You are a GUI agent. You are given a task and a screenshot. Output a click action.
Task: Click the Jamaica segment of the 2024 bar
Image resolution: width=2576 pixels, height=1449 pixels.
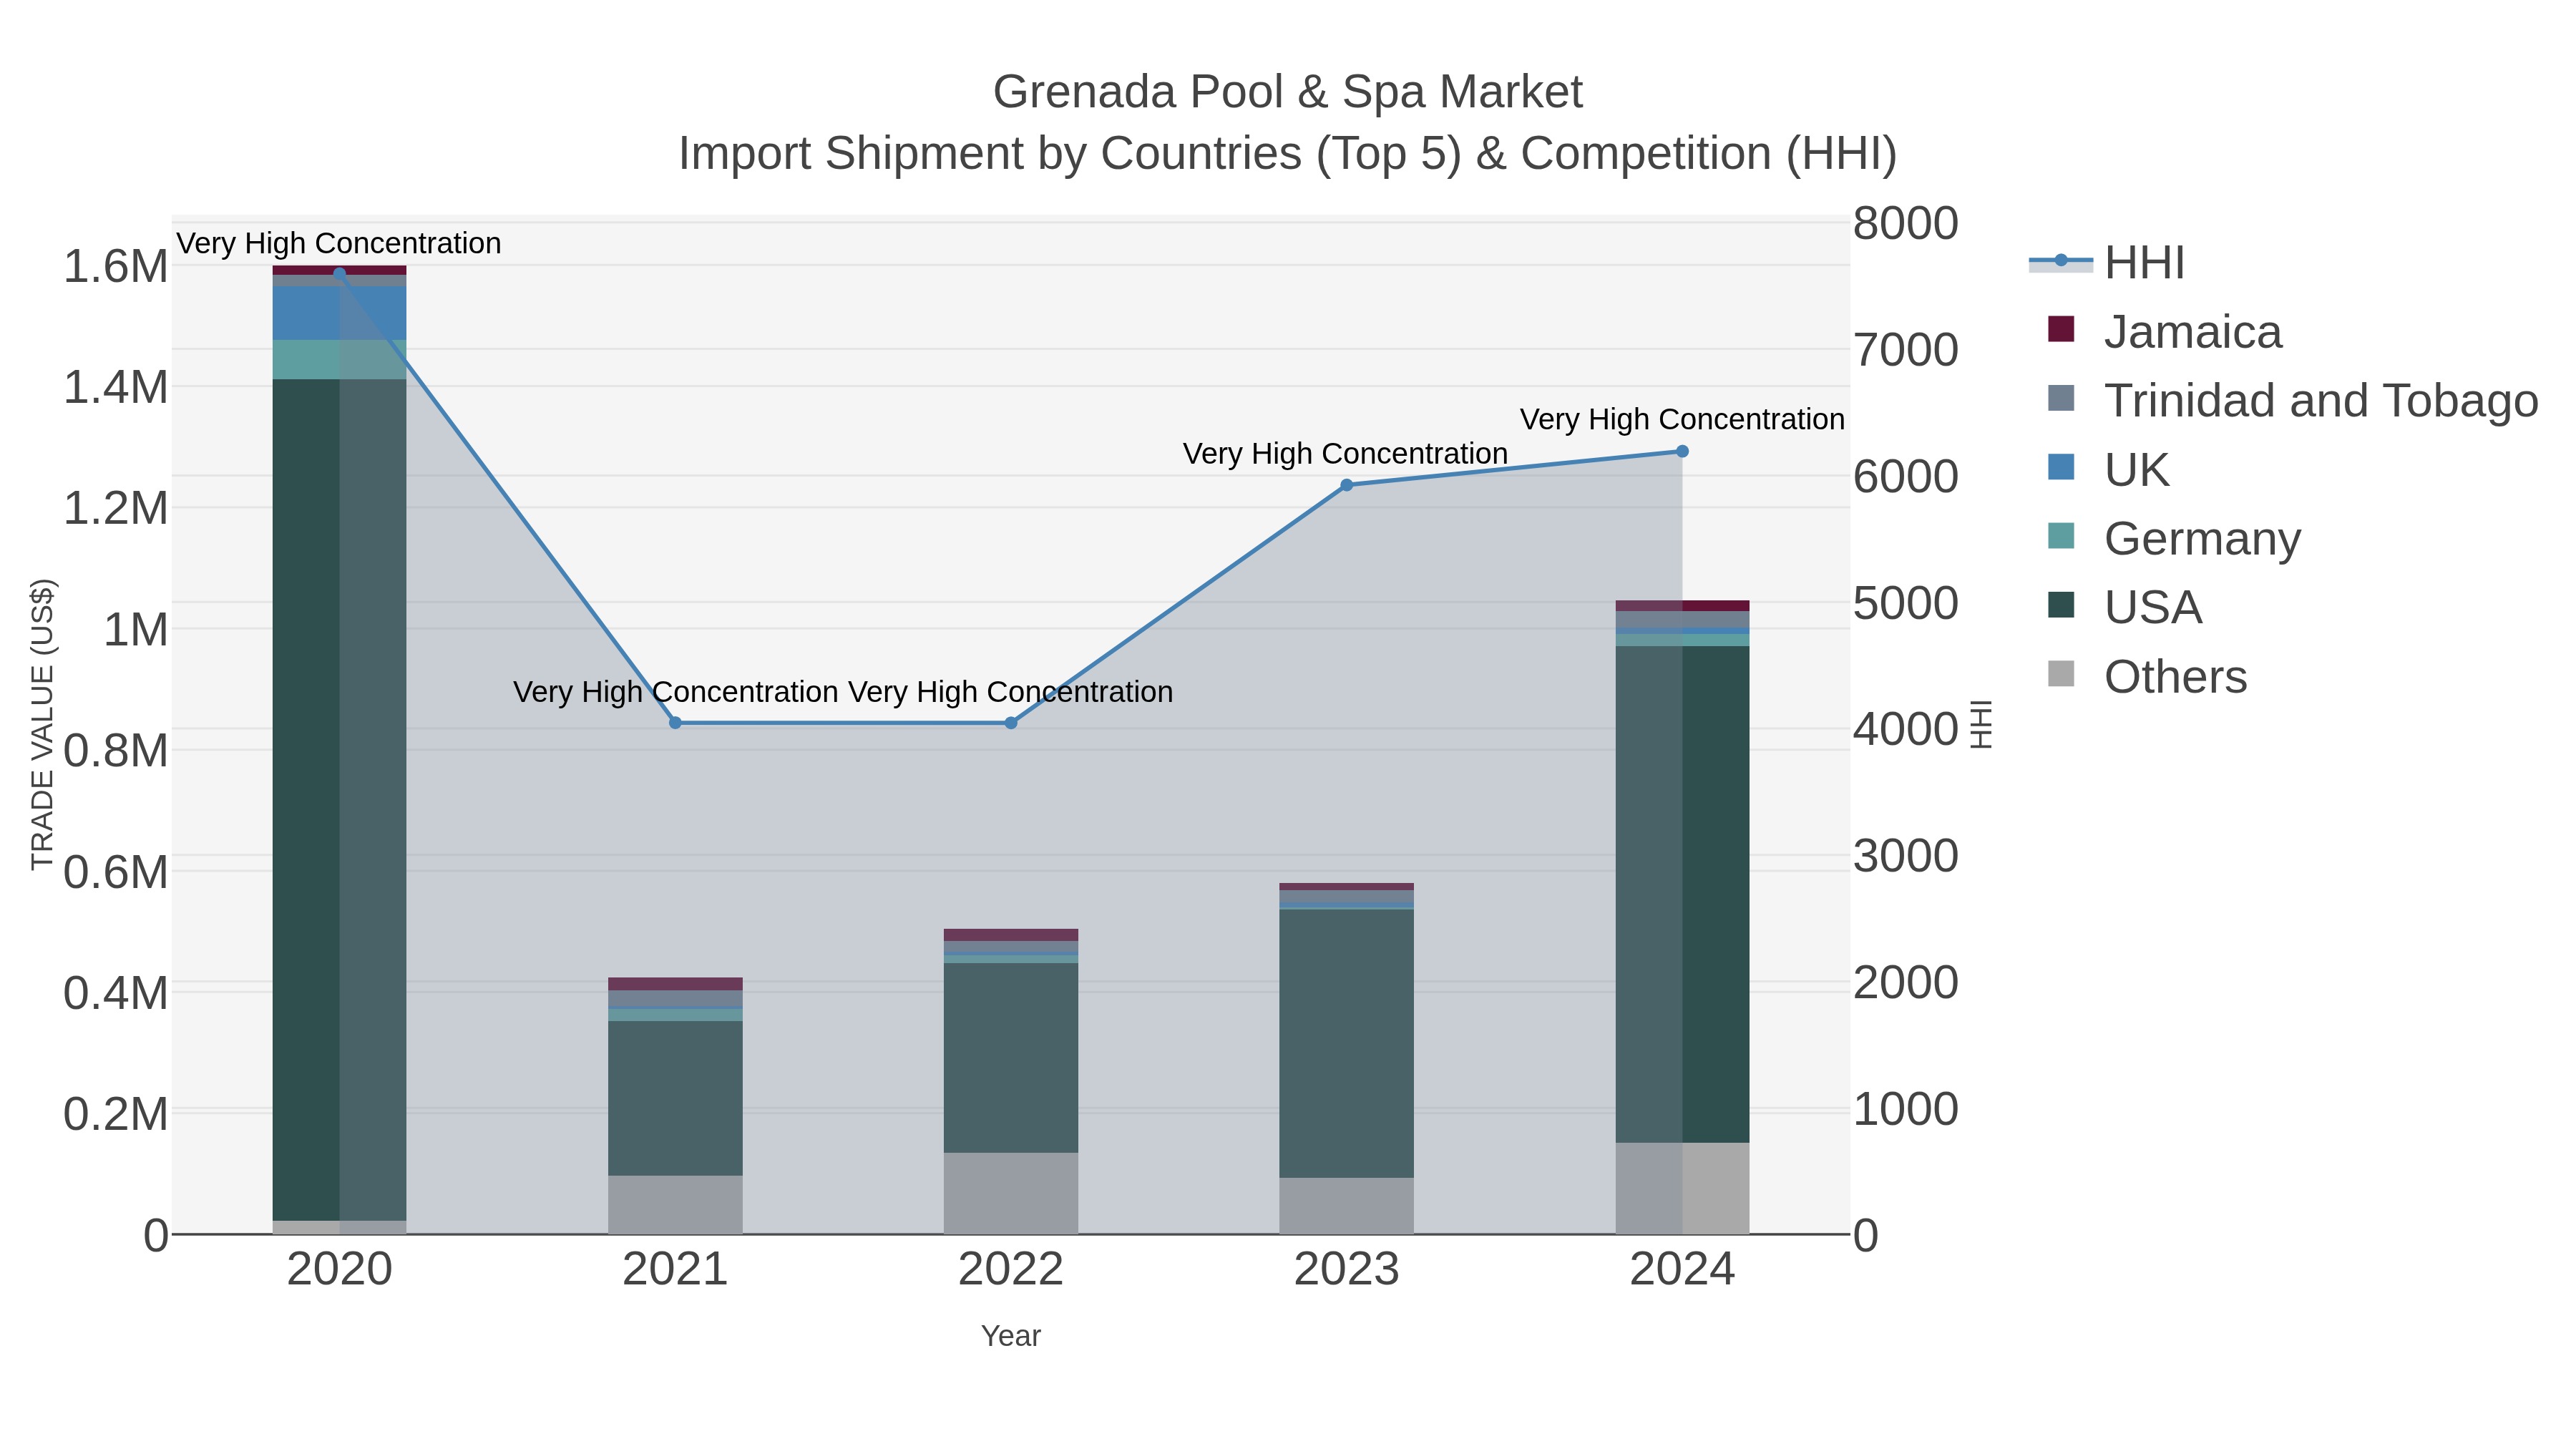[x=1682, y=606]
